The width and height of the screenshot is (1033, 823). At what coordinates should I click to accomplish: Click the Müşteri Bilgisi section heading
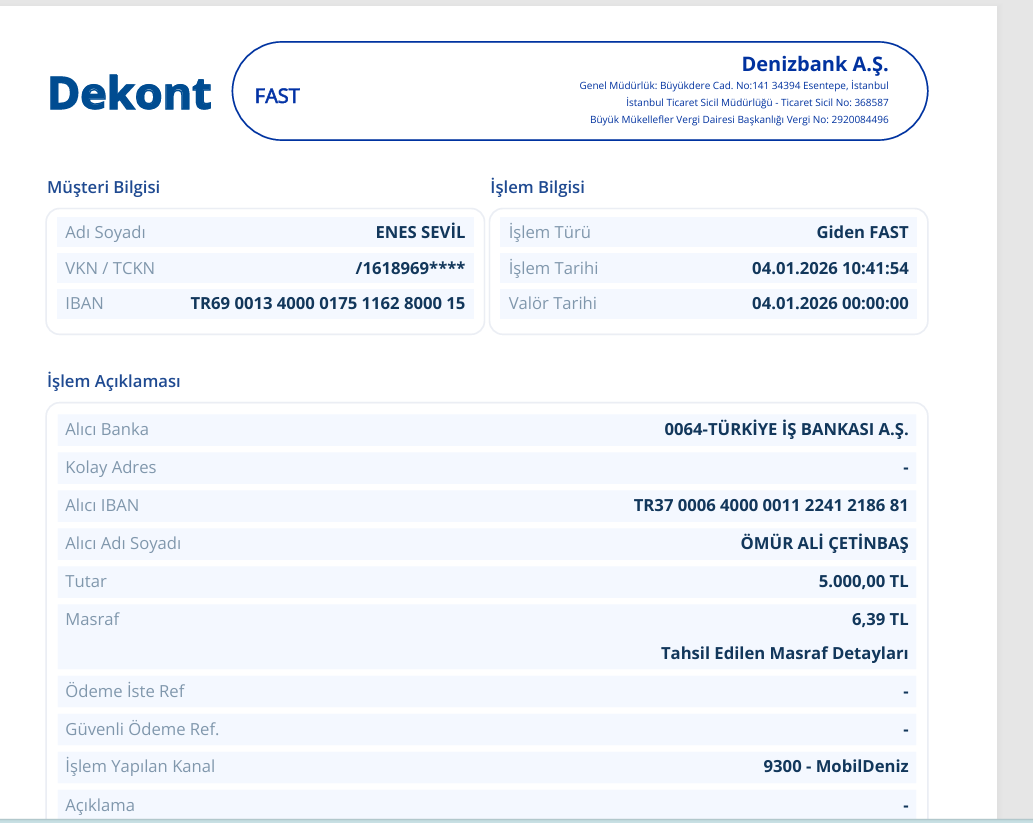point(103,187)
